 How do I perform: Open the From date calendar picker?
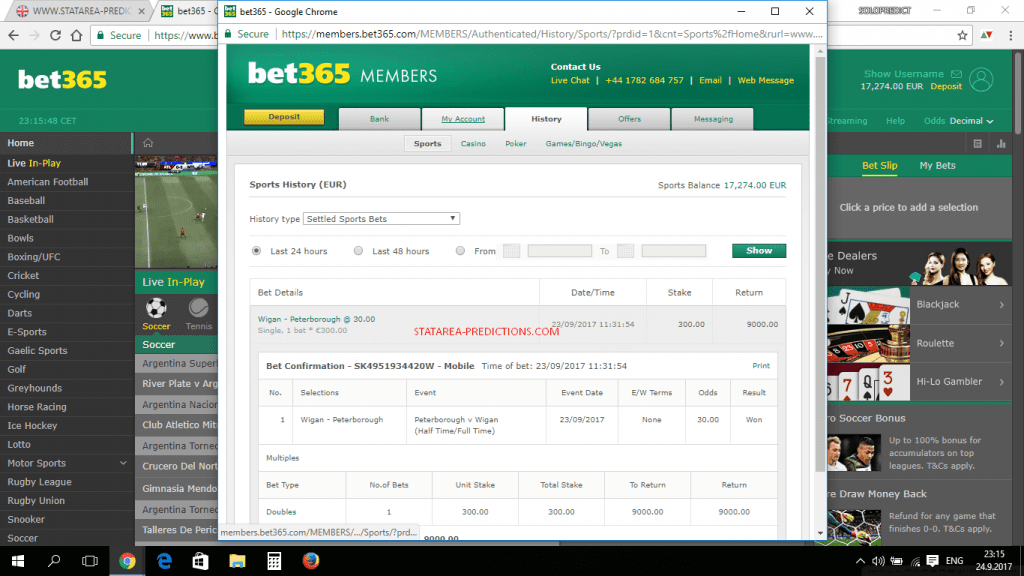pos(511,251)
